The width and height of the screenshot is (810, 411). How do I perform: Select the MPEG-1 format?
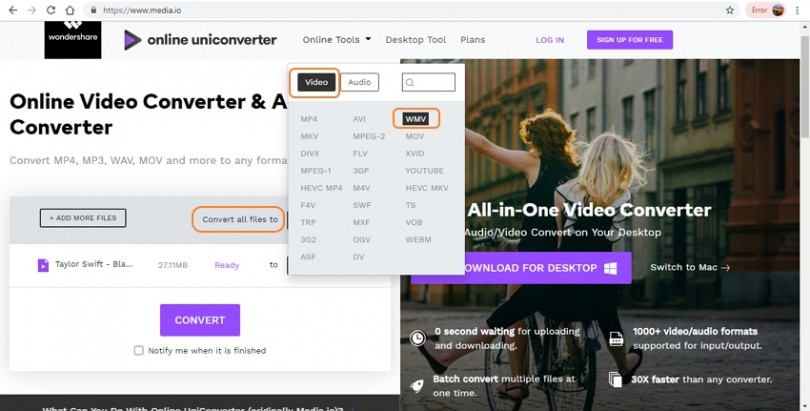point(316,170)
